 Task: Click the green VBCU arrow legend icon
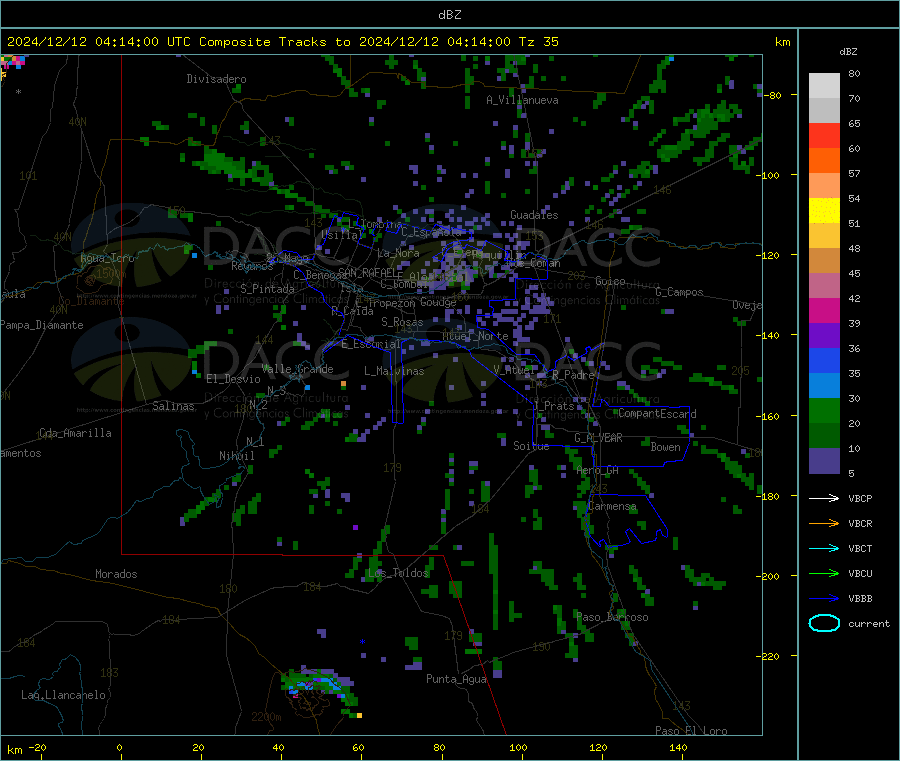click(x=824, y=573)
